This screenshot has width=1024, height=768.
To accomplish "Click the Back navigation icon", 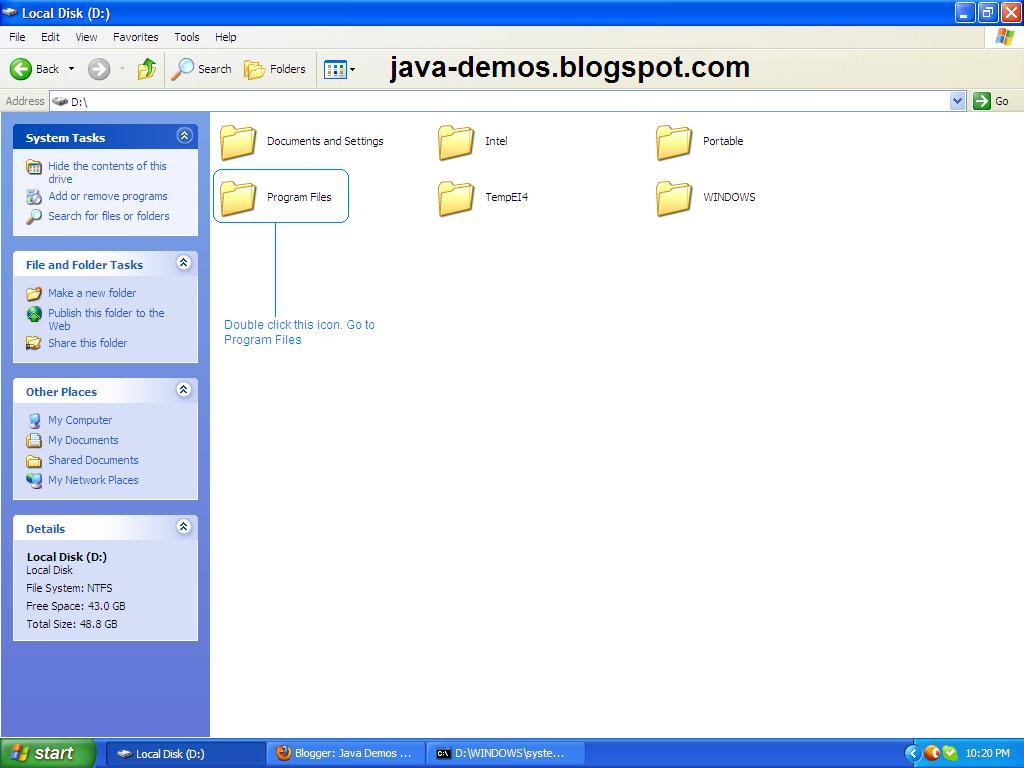I will click(22, 69).
